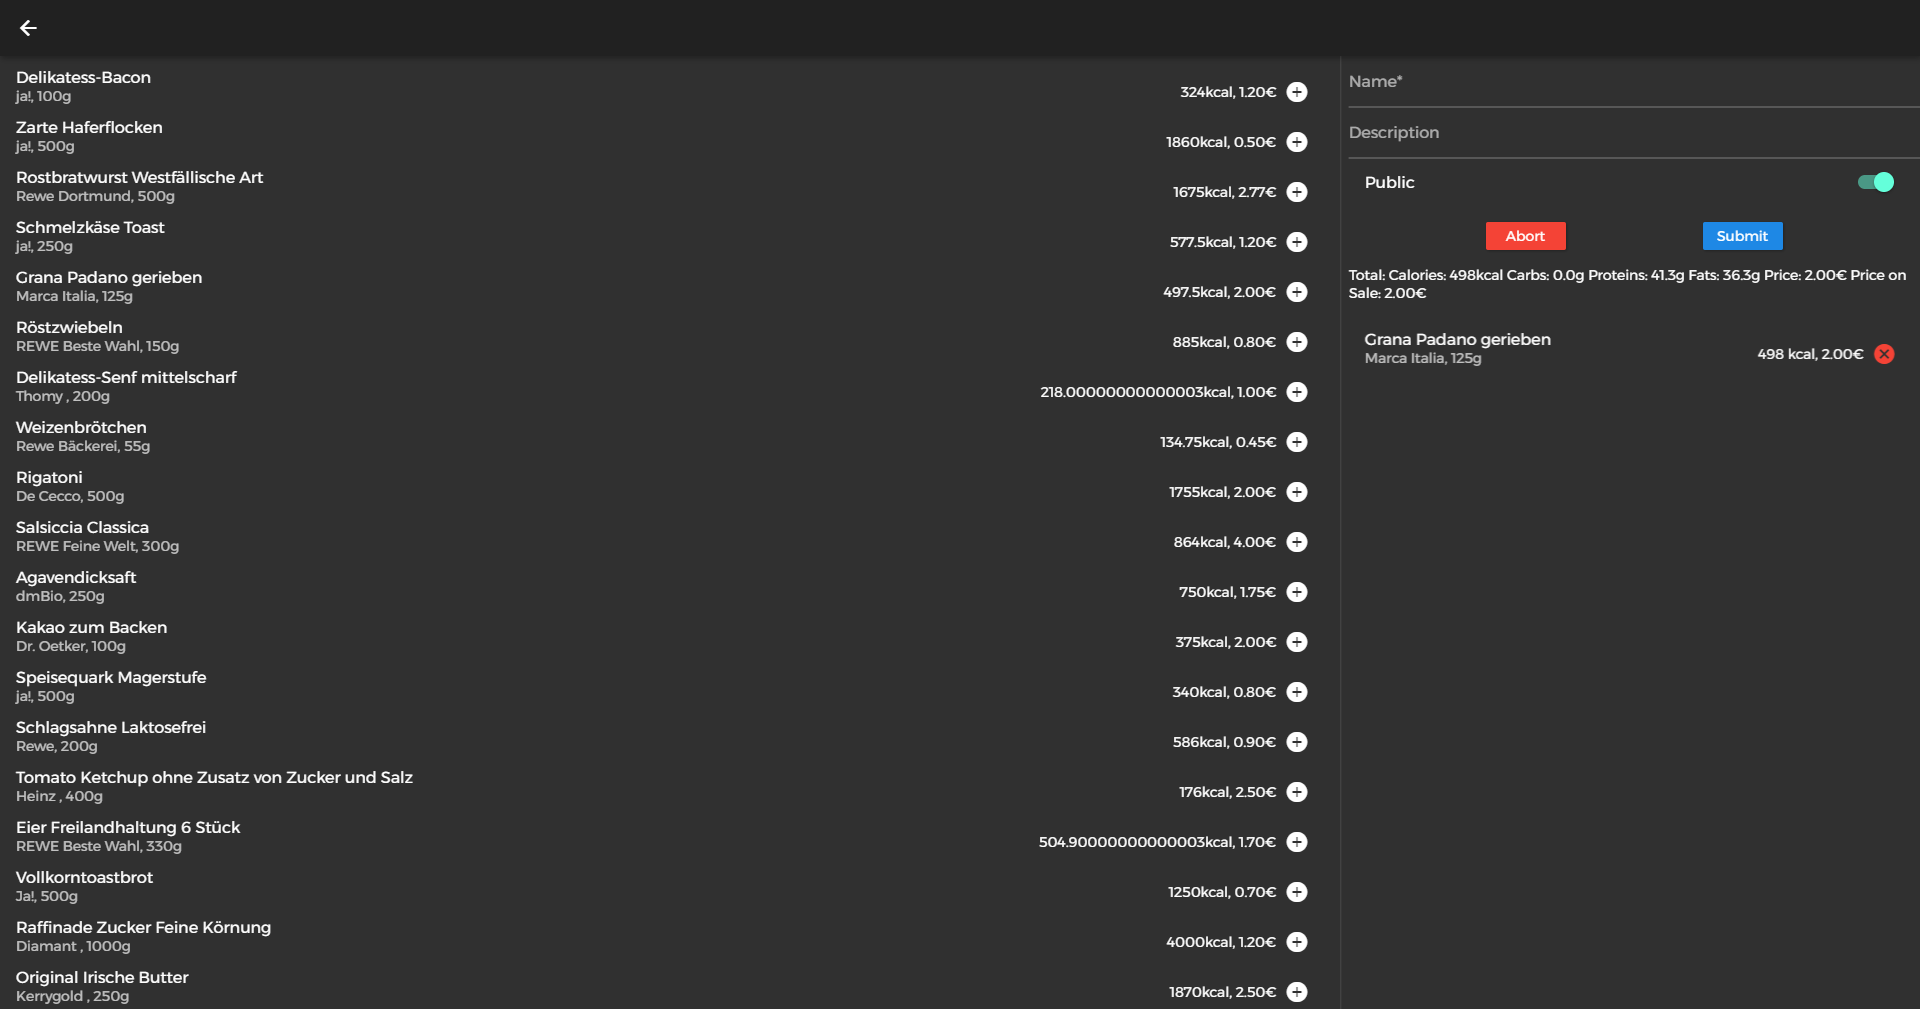Toggle the Public switch off
This screenshot has height=1009, width=1920.
coord(1876,182)
